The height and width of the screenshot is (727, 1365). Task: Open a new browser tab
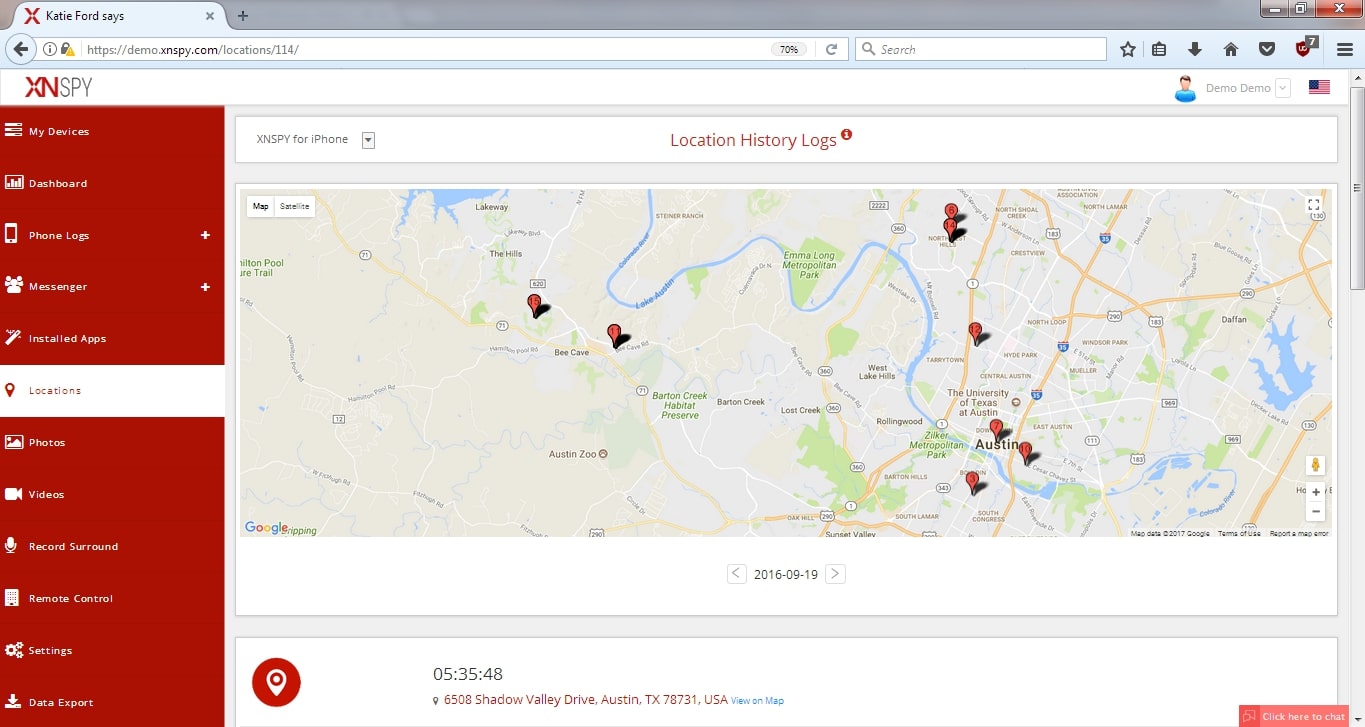(x=243, y=15)
